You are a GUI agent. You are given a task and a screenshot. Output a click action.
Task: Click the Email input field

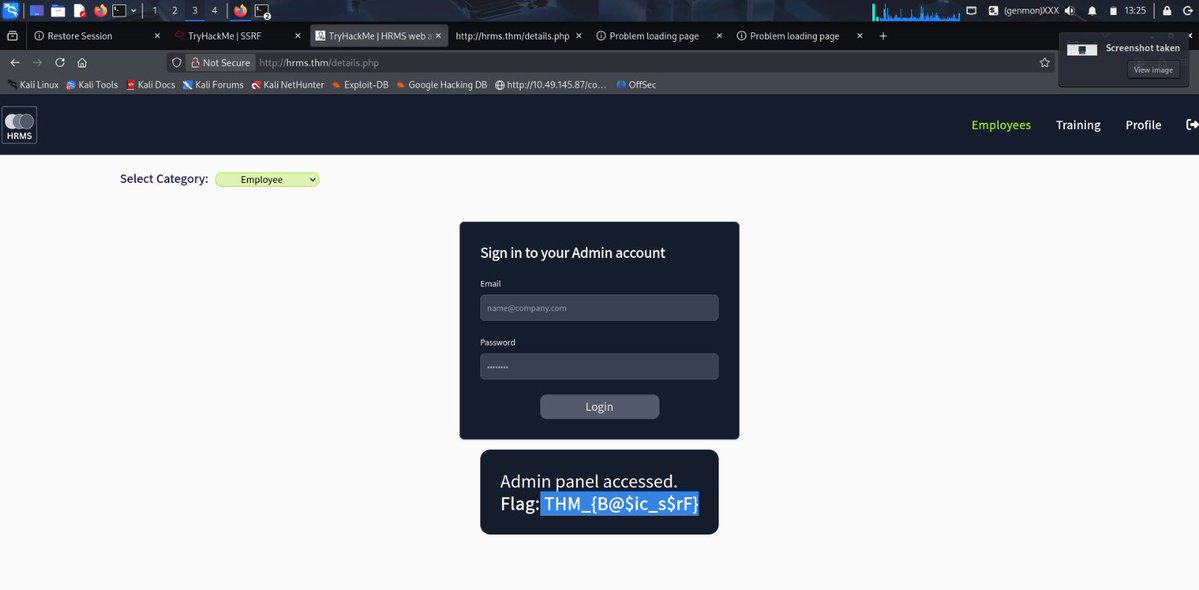(x=600, y=308)
